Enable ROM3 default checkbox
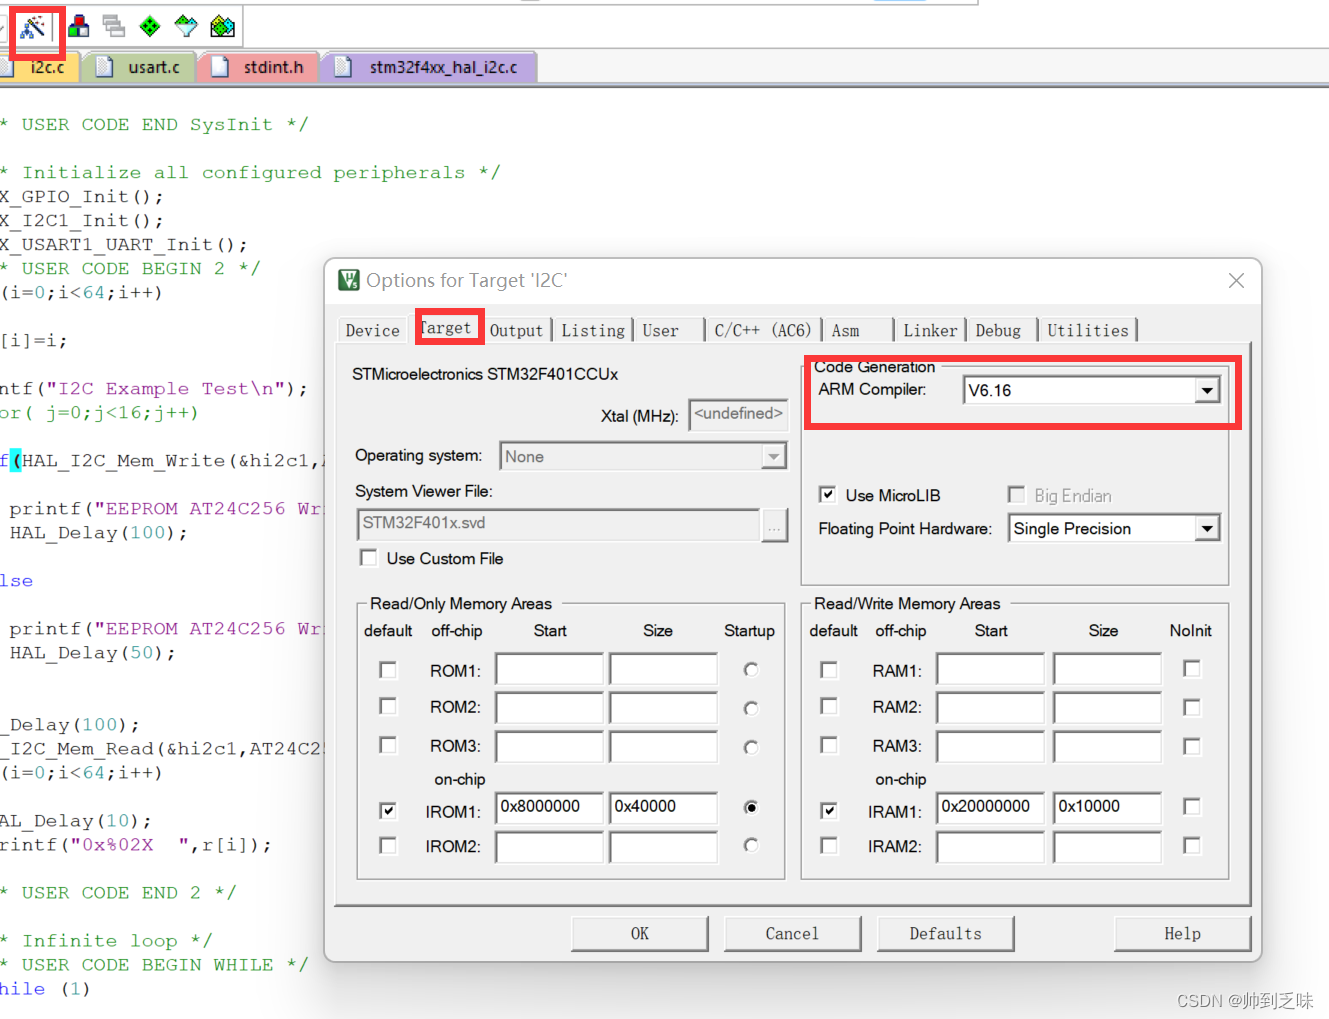The height and width of the screenshot is (1019, 1329). coord(388,745)
